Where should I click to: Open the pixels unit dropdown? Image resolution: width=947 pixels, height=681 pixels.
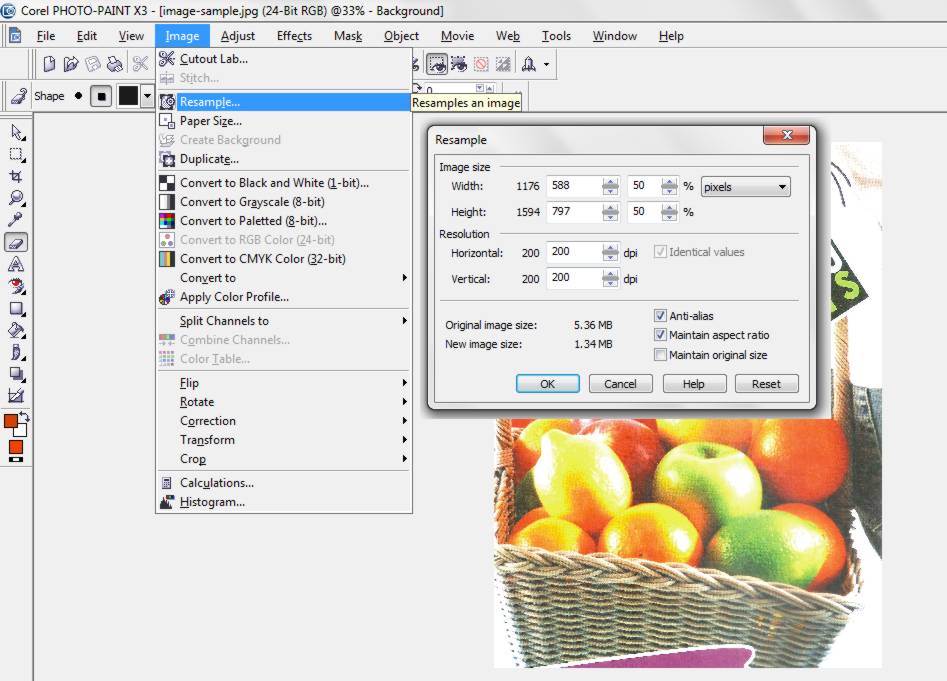pos(780,186)
